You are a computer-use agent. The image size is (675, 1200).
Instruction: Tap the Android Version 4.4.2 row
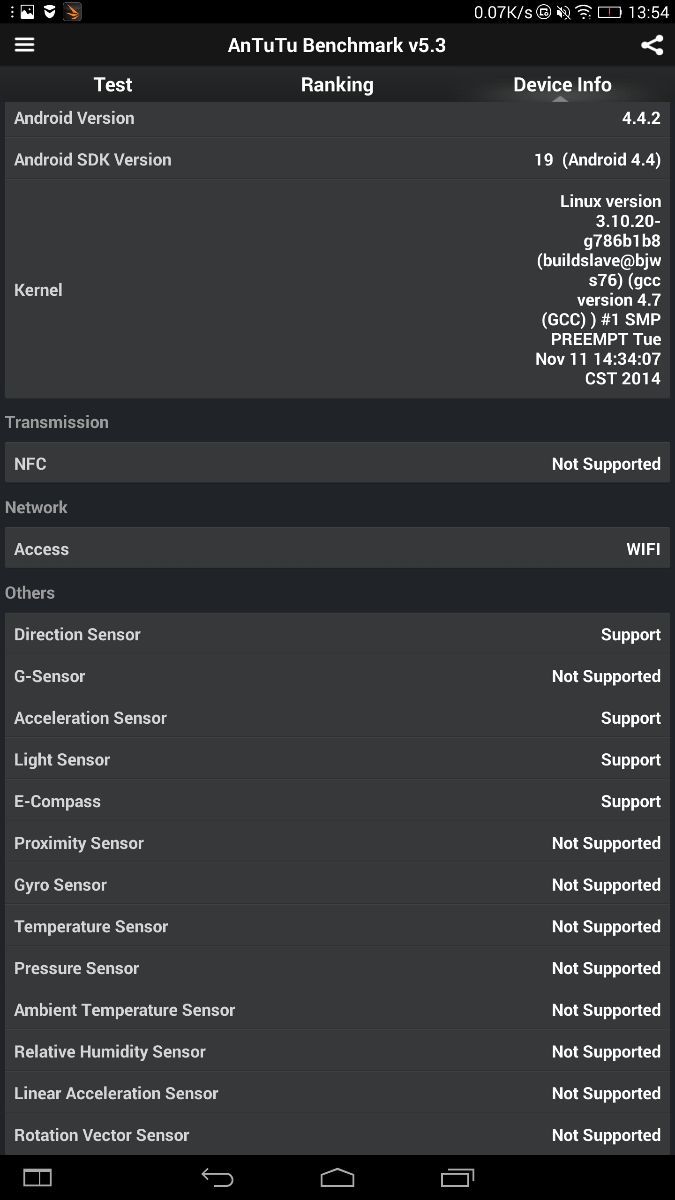pyautogui.click(x=337, y=118)
